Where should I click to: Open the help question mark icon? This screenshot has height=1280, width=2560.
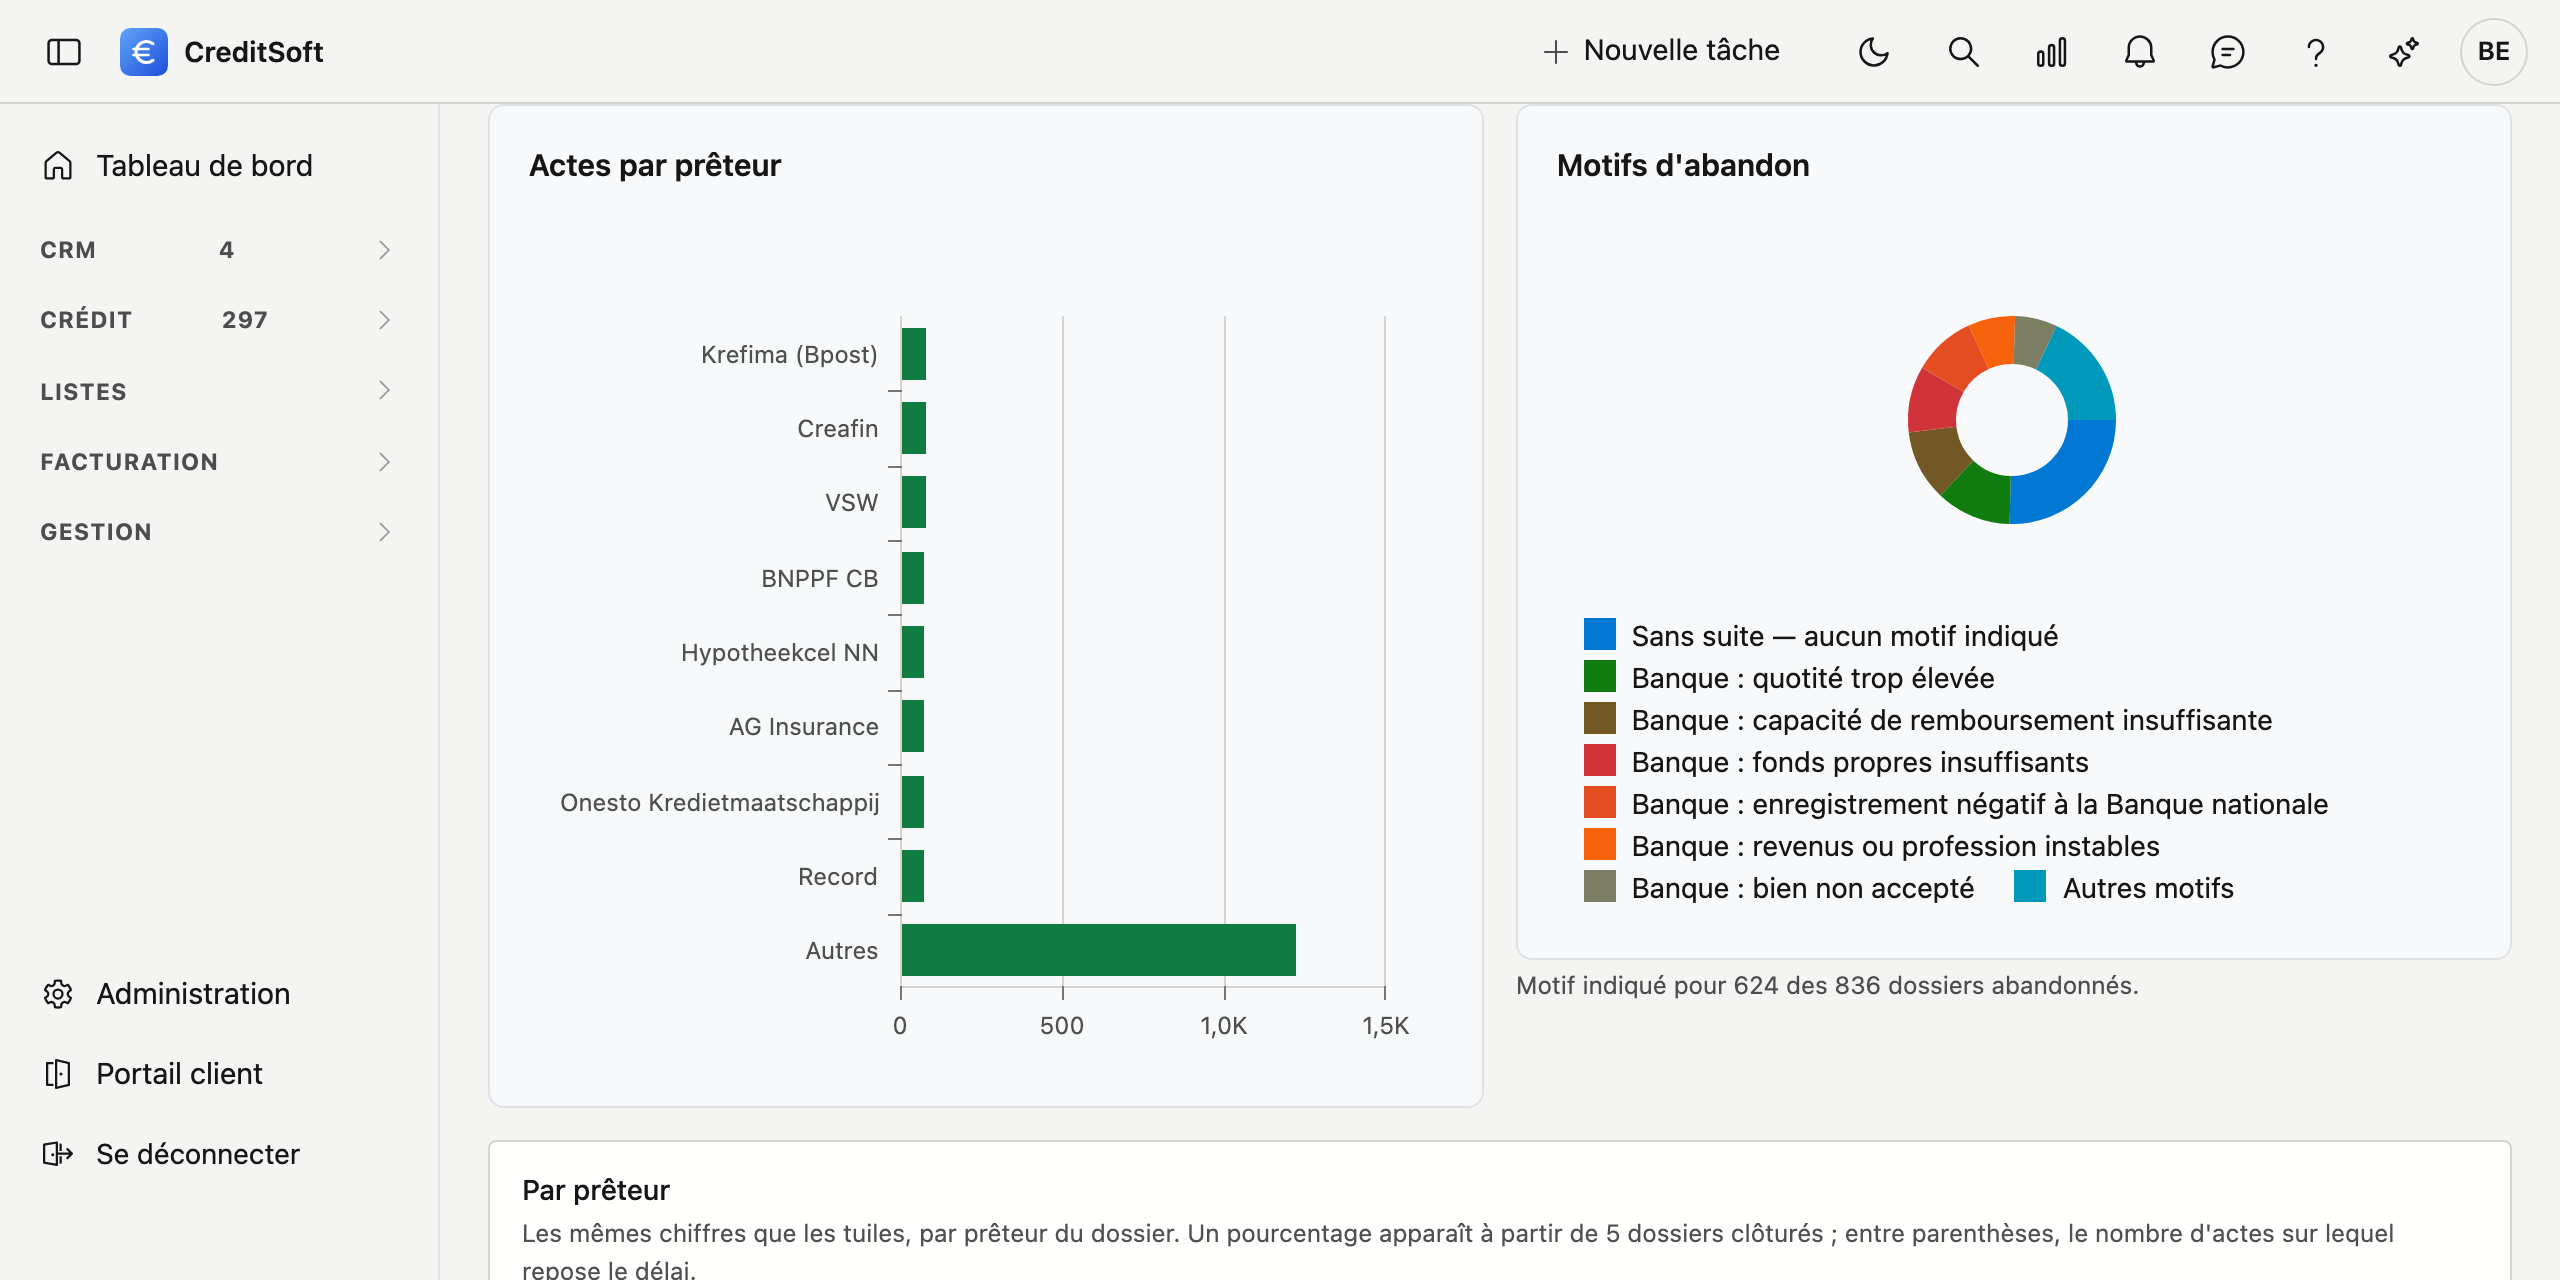(2315, 52)
